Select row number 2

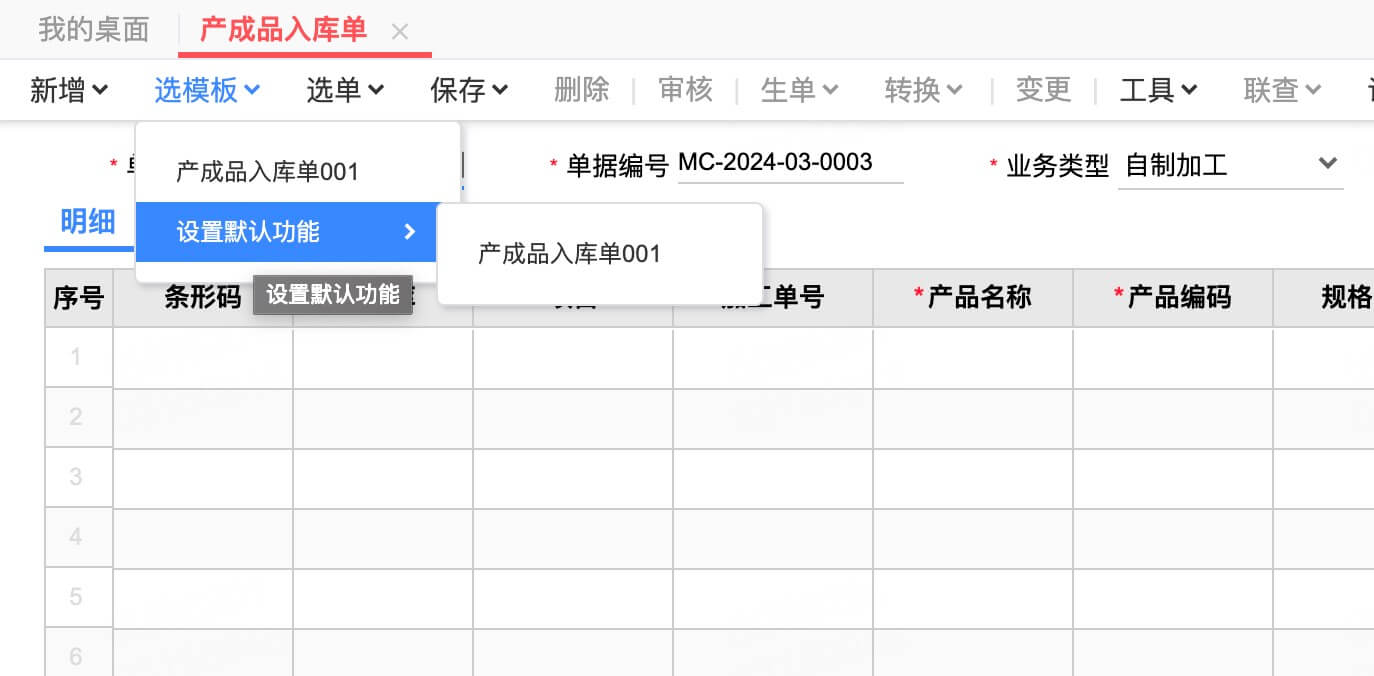pos(79,417)
